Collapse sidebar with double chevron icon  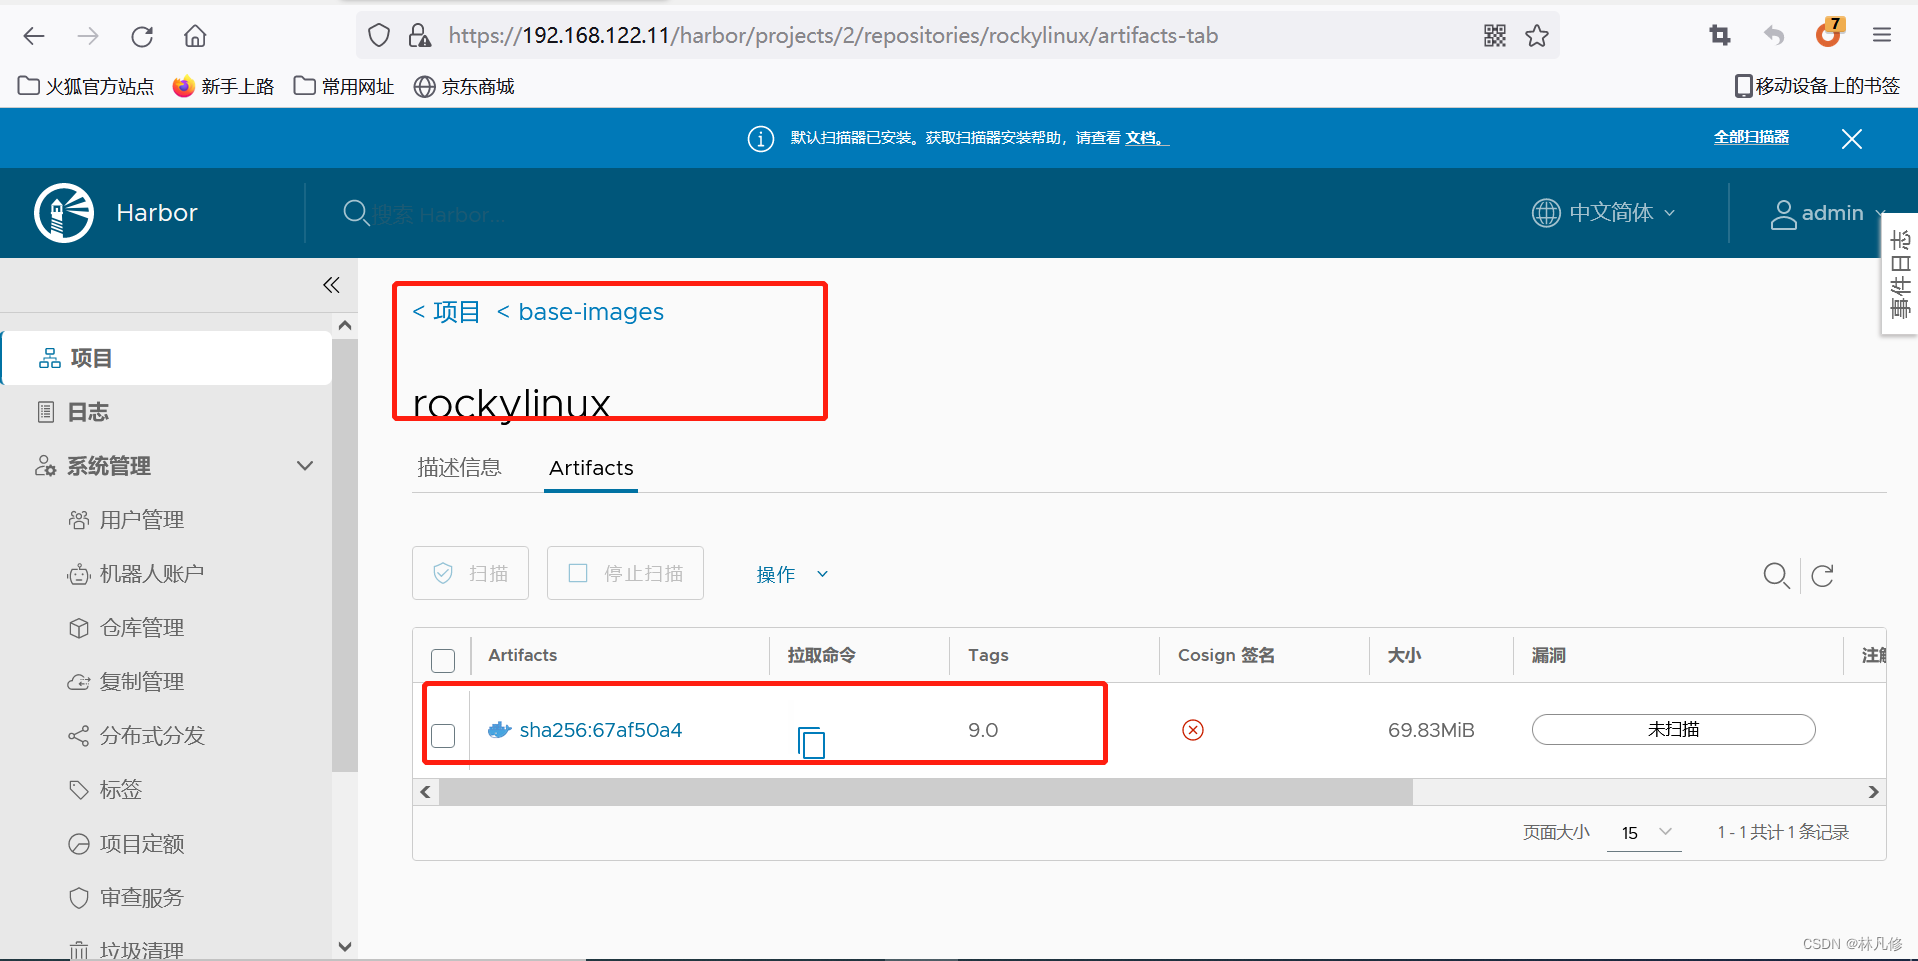pos(331,285)
